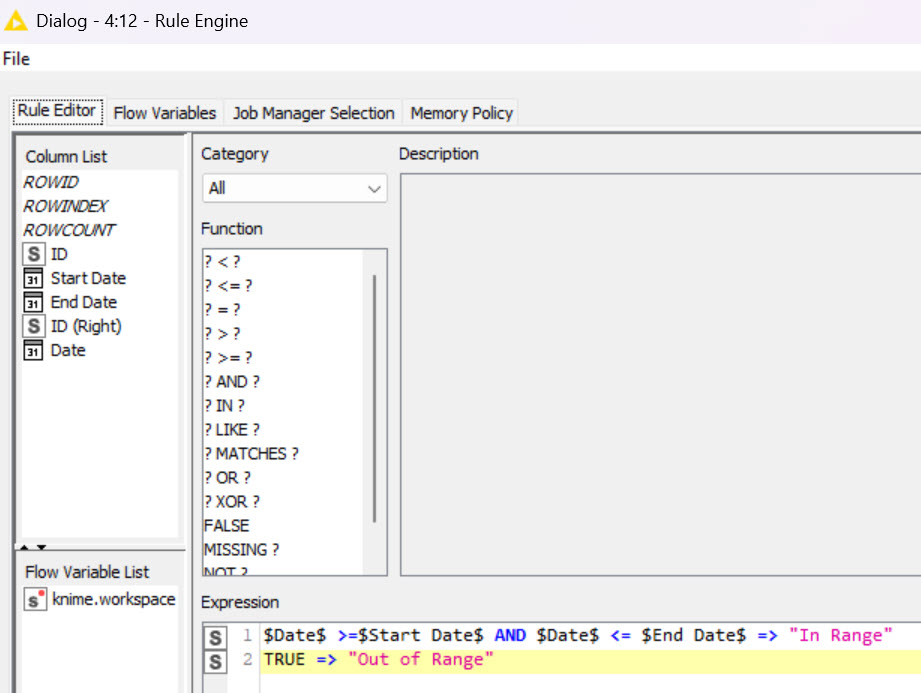Open the File menu
Image resolution: width=921 pixels, height=693 pixels.
[x=16, y=59]
